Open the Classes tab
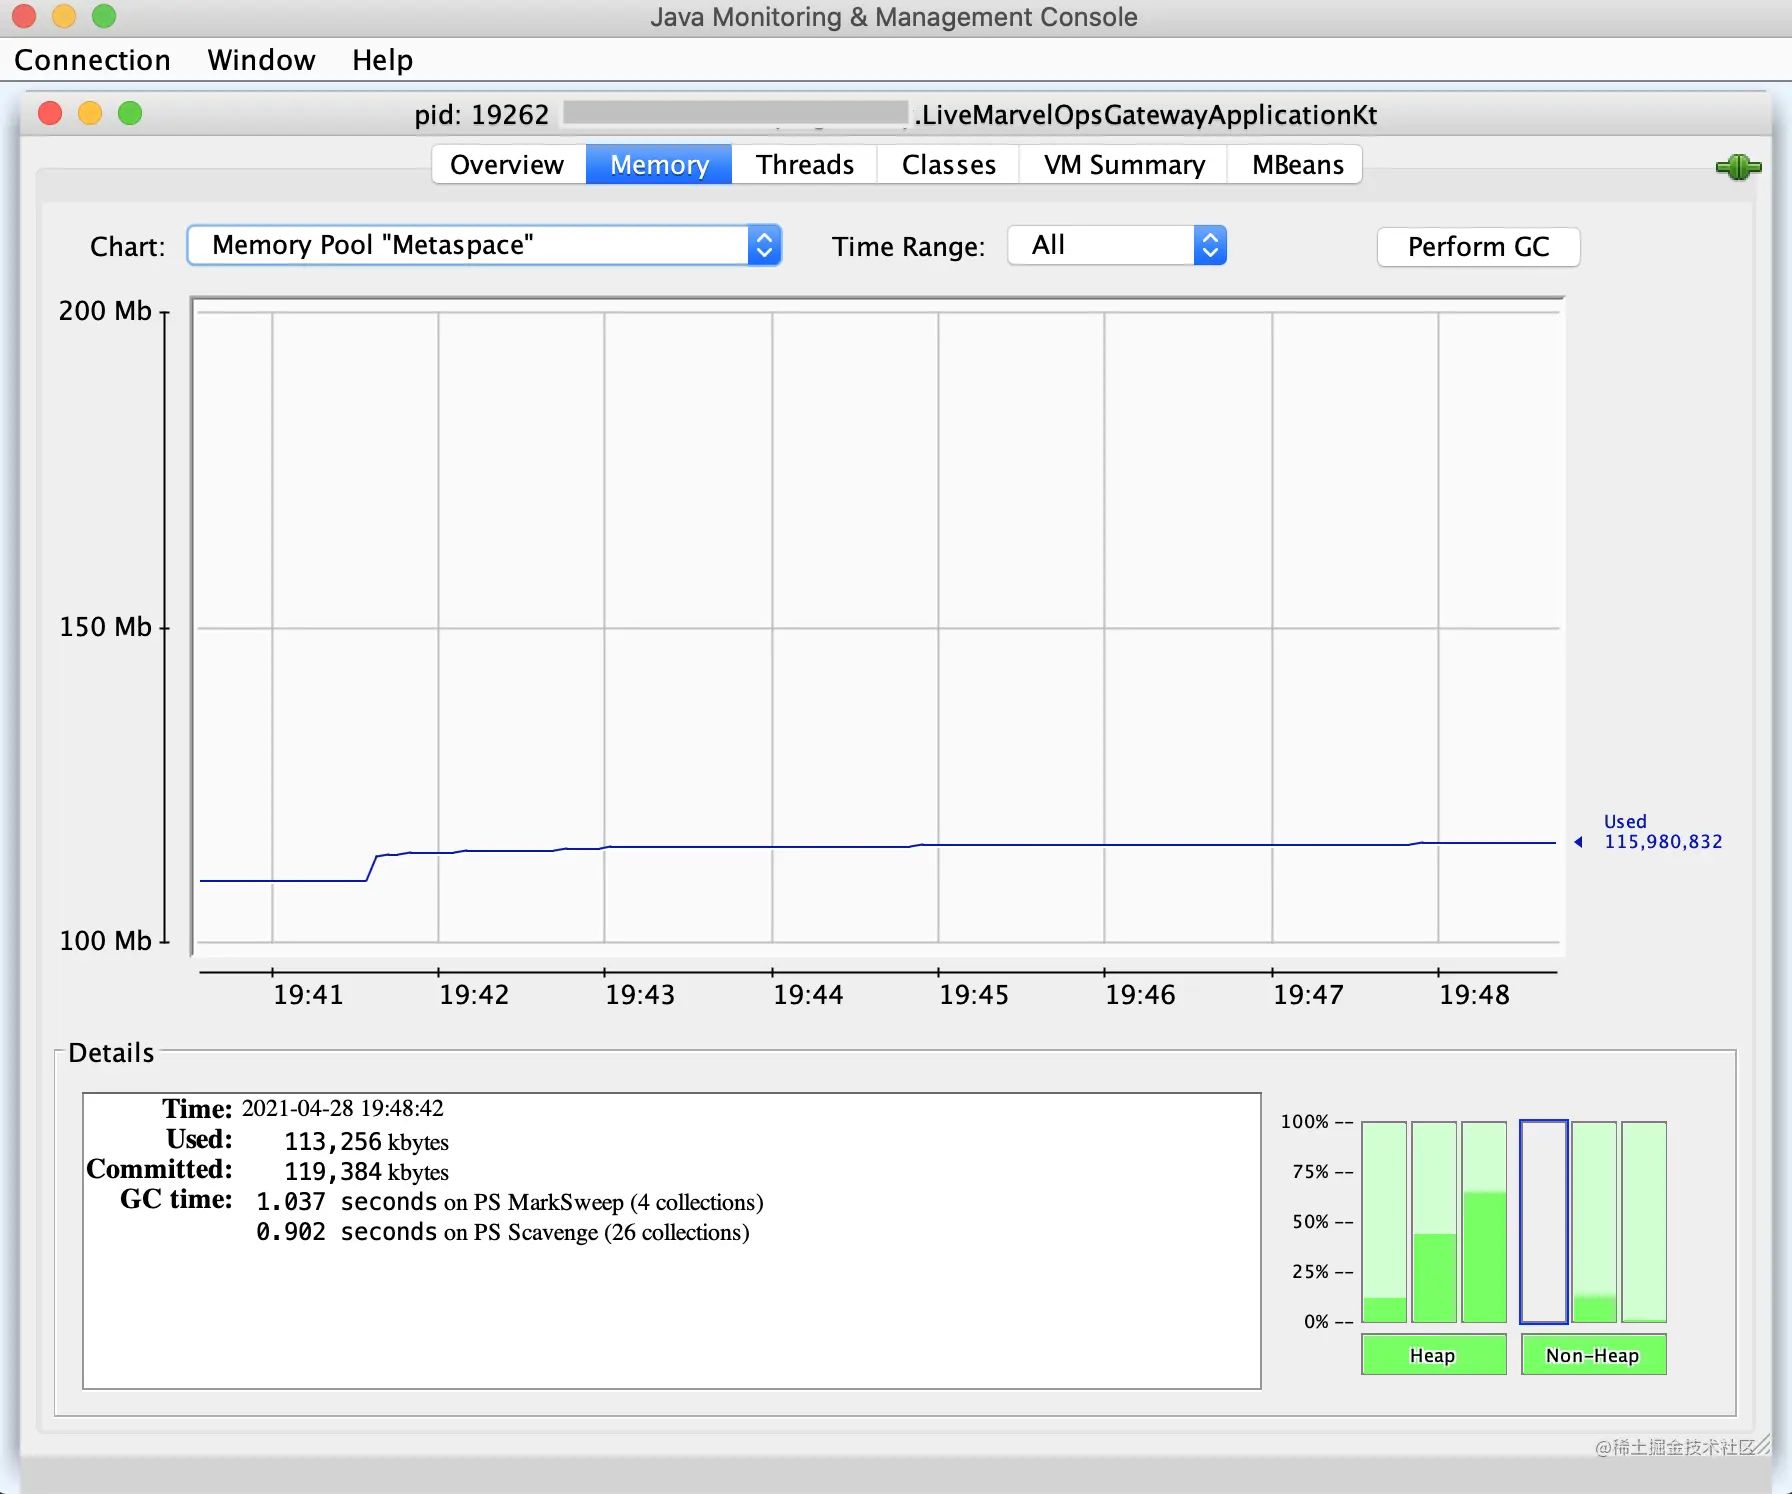 pos(949,165)
